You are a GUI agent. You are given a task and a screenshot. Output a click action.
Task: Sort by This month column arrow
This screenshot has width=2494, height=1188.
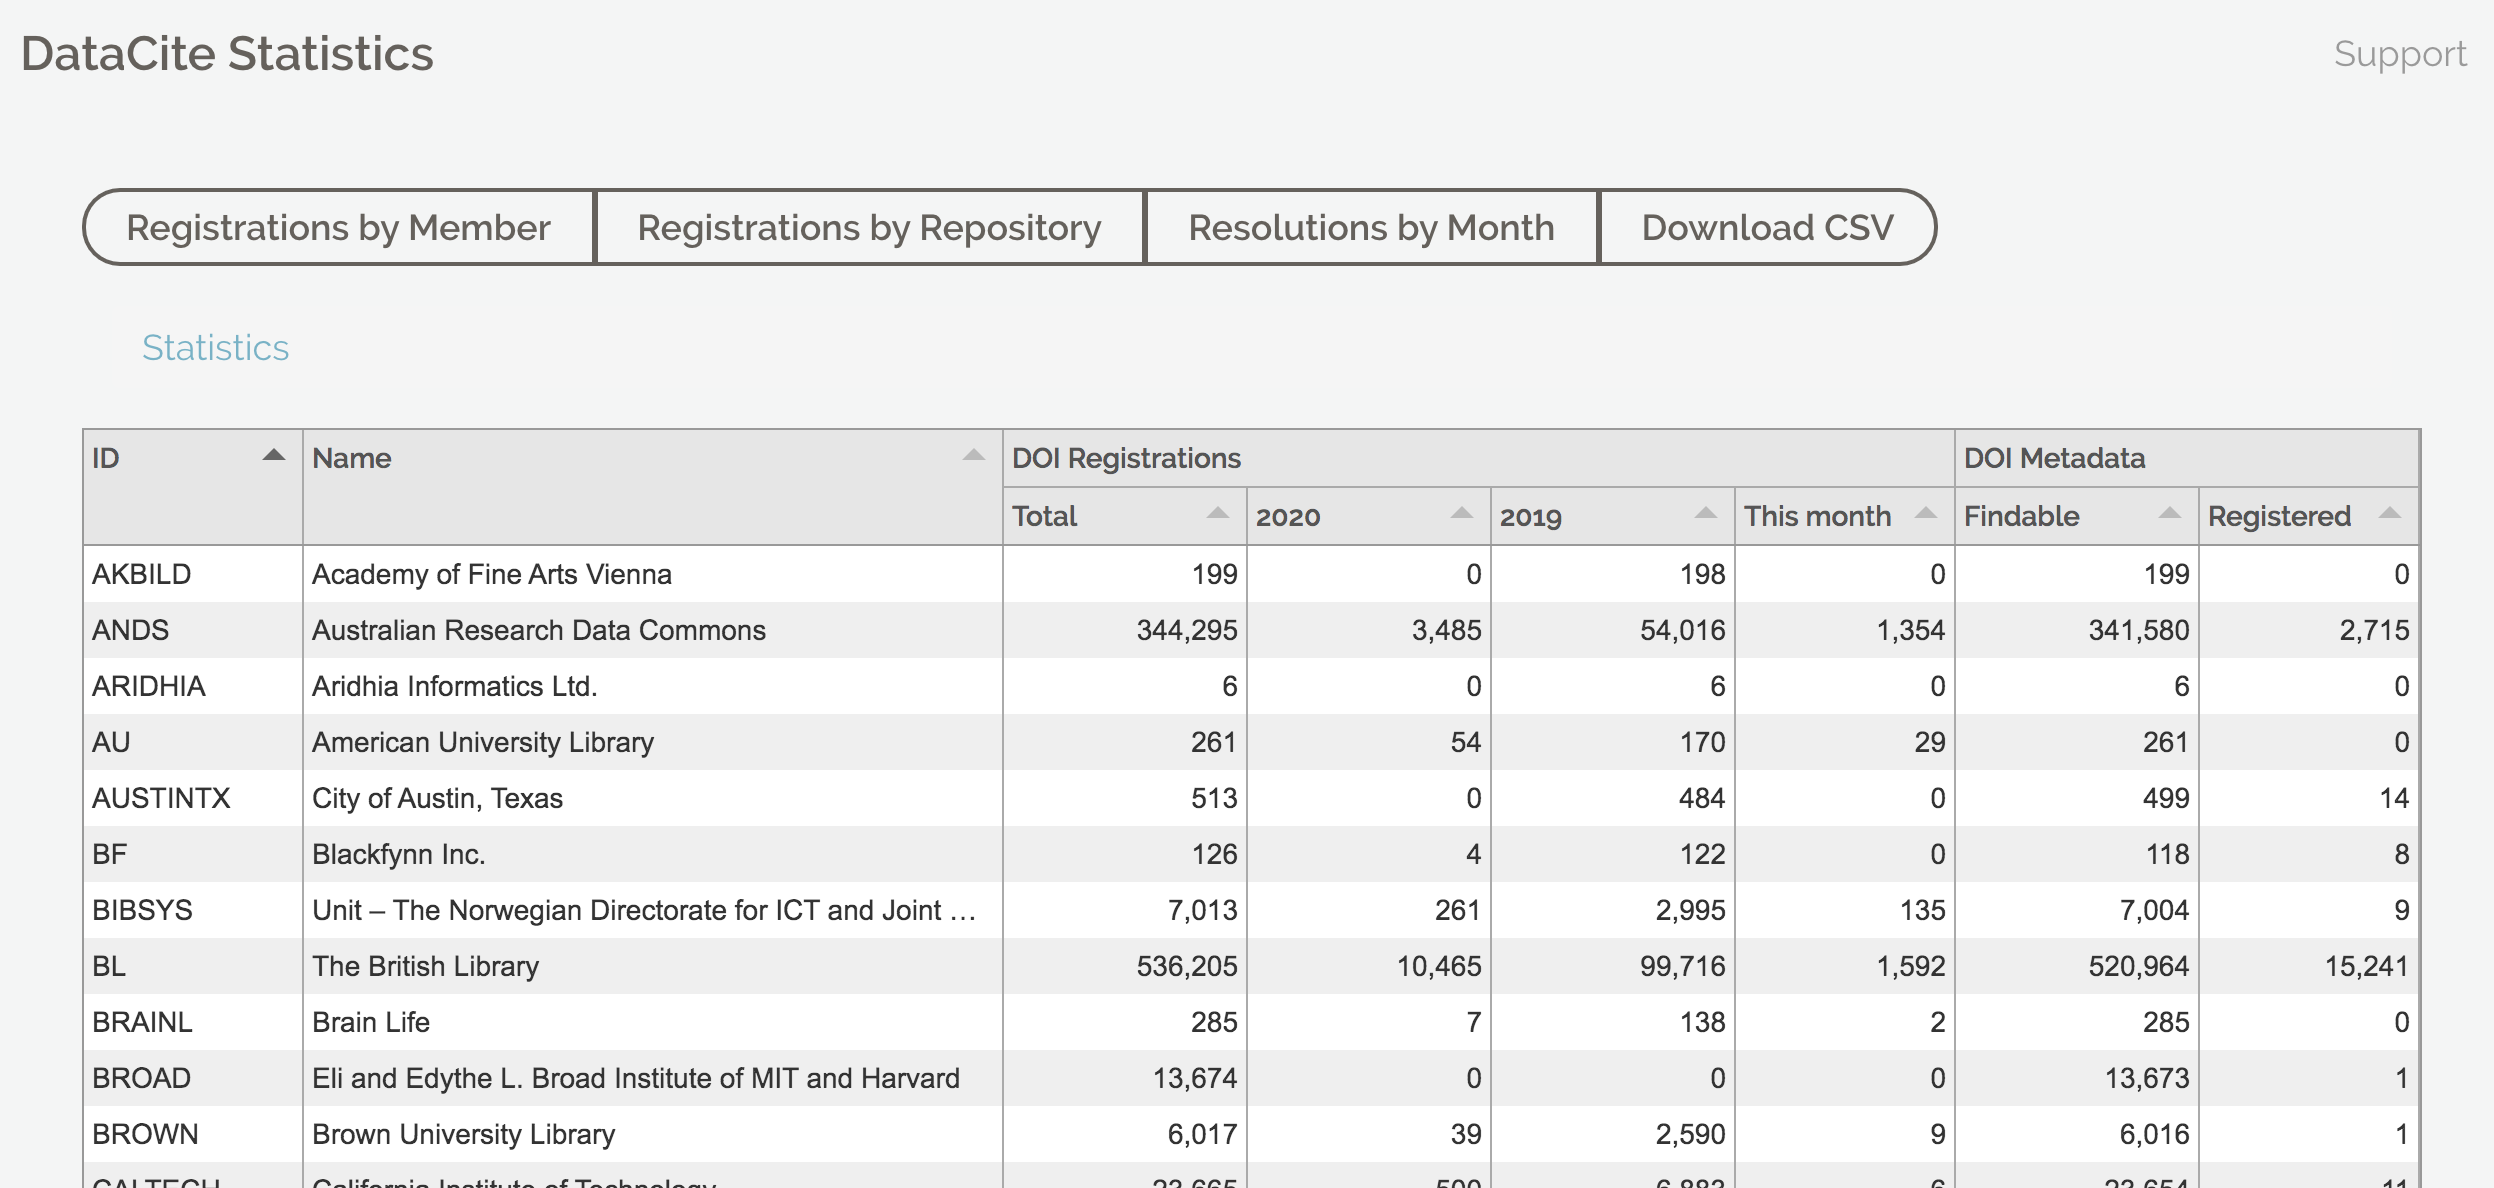(x=1925, y=514)
